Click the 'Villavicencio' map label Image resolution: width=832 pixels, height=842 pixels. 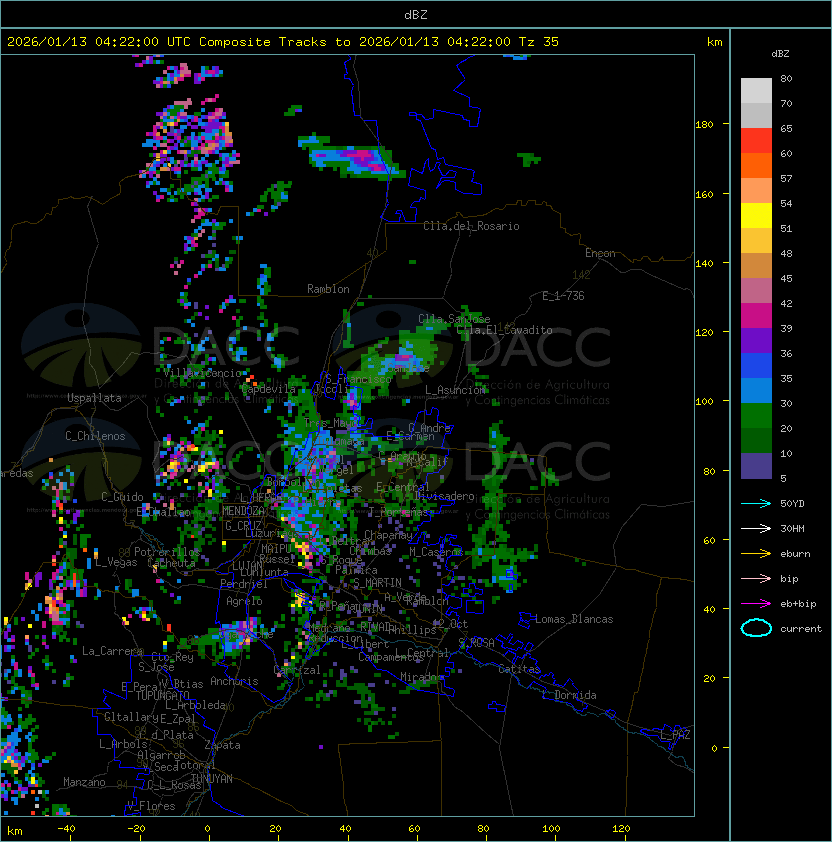coord(203,373)
